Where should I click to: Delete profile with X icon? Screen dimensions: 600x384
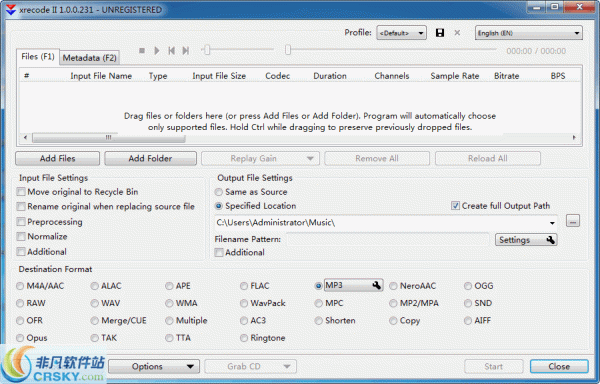pyautogui.click(x=457, y=33)
